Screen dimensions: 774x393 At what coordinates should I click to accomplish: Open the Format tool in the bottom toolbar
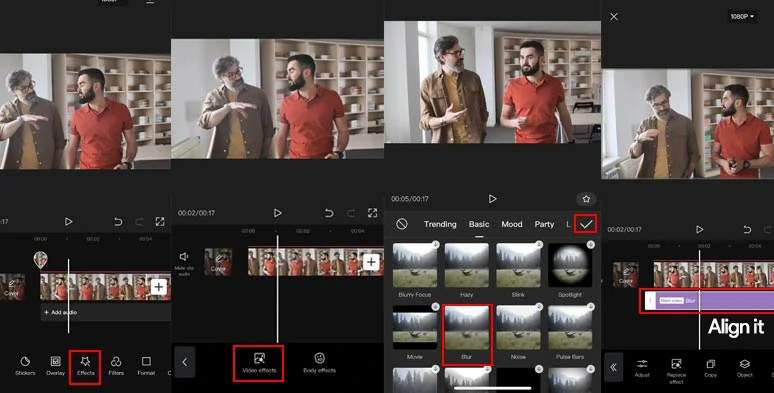[x=146, y=366]
